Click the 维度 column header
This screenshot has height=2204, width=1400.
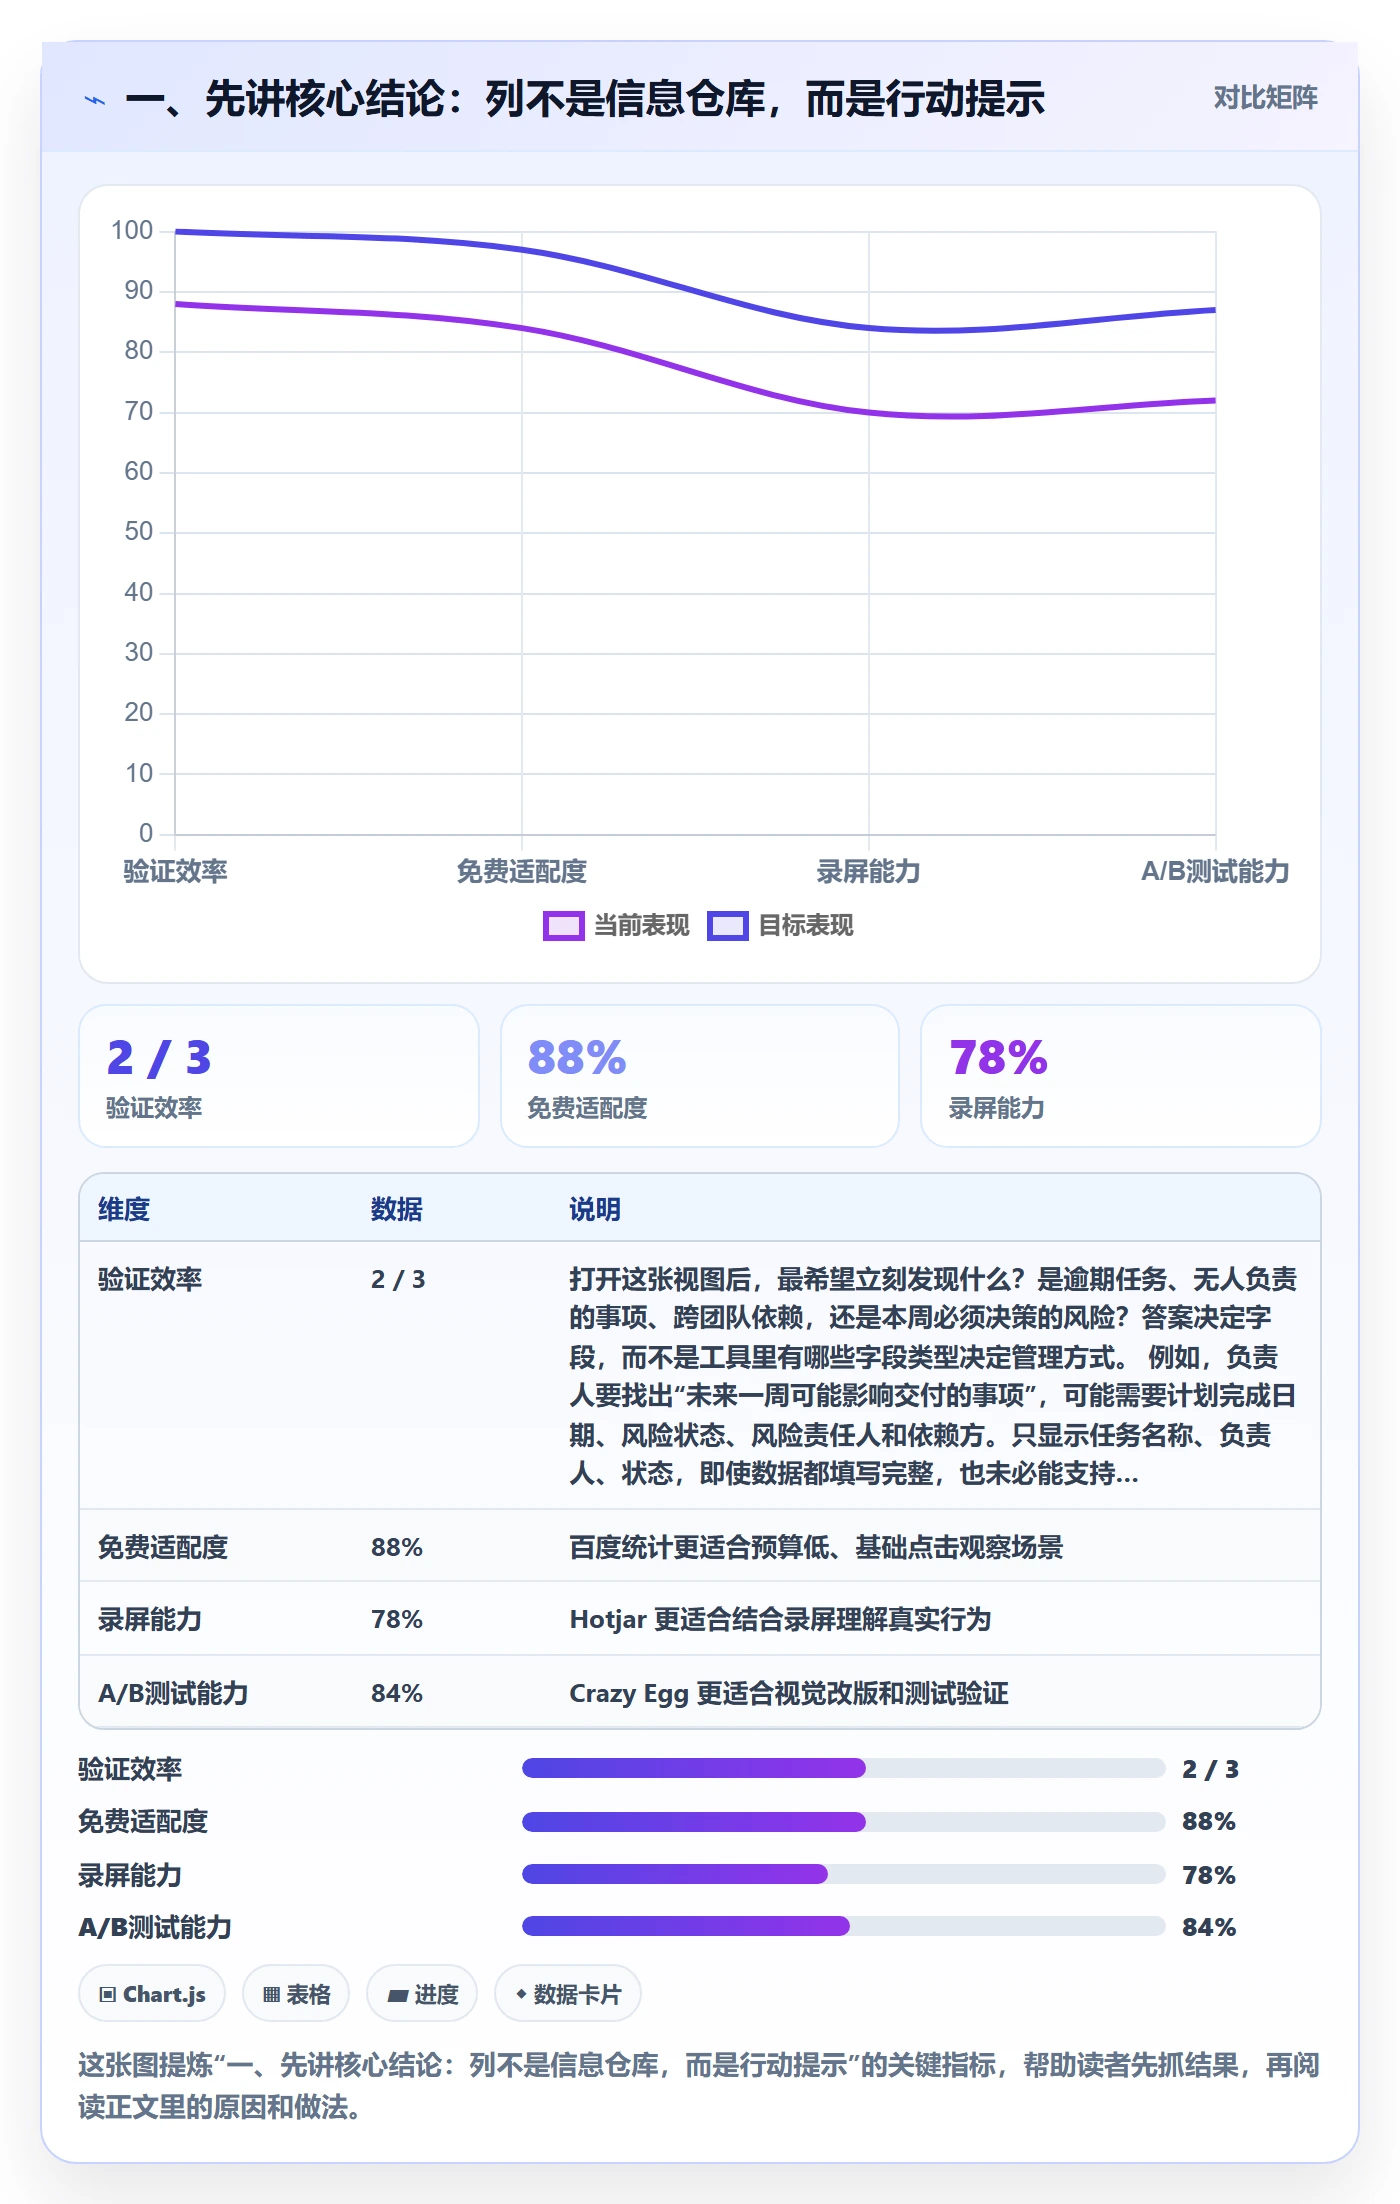tap(124, 1209)
